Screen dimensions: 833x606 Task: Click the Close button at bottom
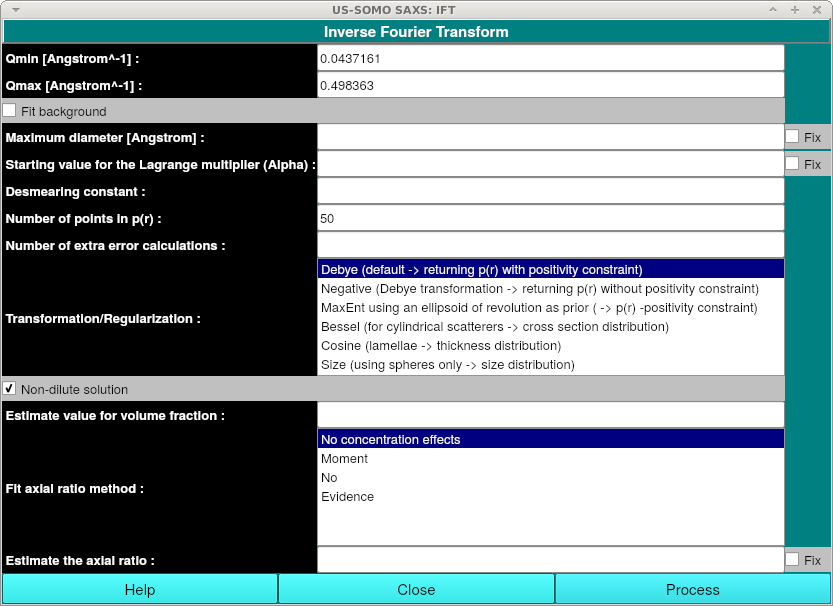click(416, 590)
